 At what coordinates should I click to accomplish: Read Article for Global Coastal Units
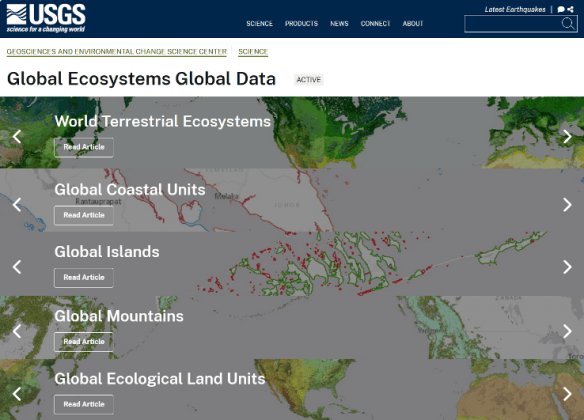84,215
